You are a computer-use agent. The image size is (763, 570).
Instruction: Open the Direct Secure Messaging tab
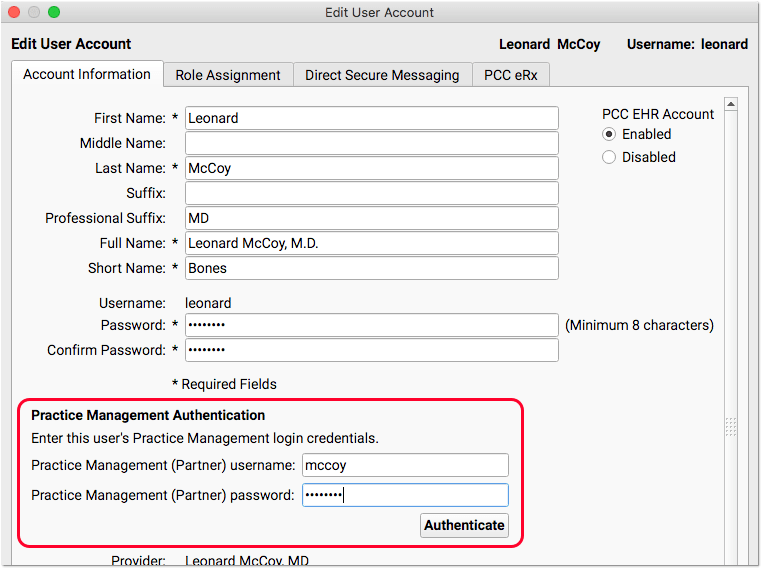(382, 75)
